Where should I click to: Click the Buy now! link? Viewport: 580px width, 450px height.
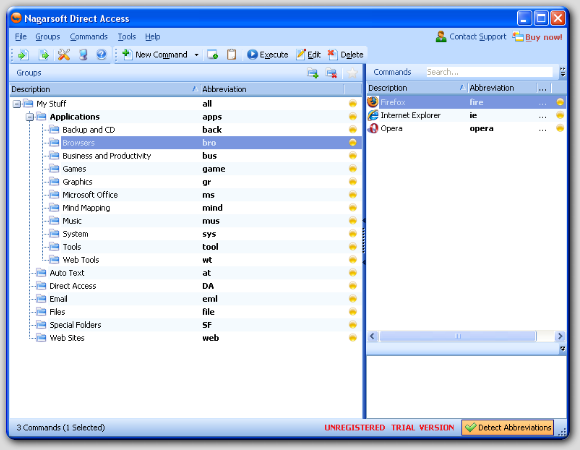pos(537,37)
